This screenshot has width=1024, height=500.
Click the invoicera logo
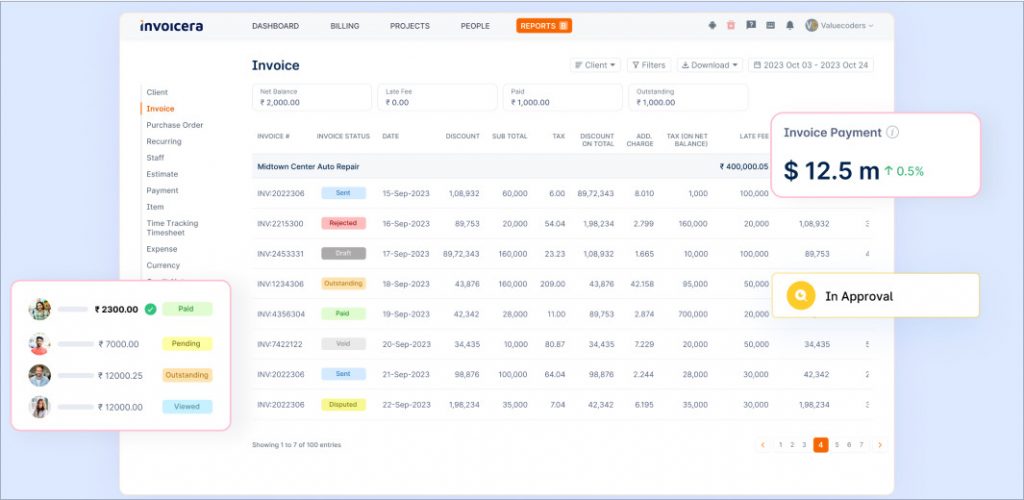tap(171, 26)
